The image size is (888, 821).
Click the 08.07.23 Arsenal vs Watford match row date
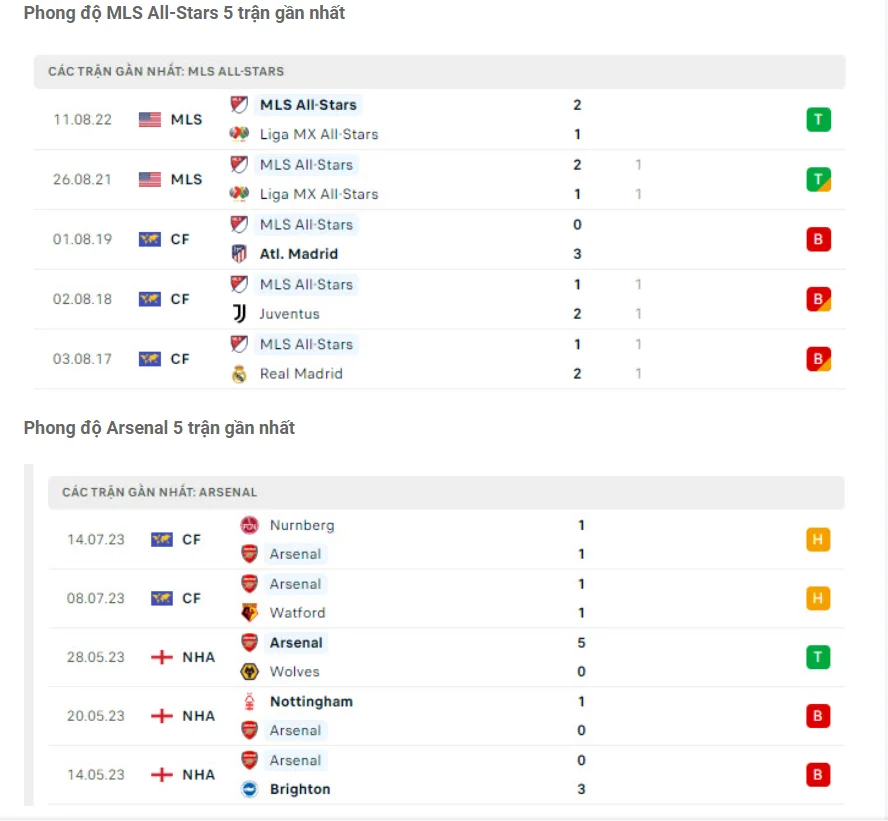pos(96,598)
